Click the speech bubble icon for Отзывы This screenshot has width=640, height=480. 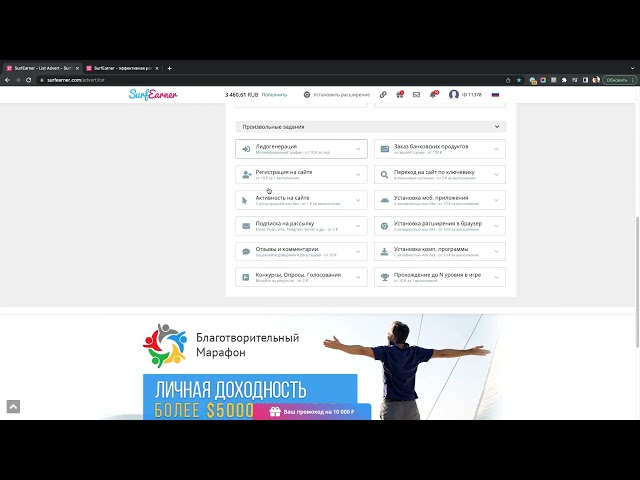click(246, 252)
